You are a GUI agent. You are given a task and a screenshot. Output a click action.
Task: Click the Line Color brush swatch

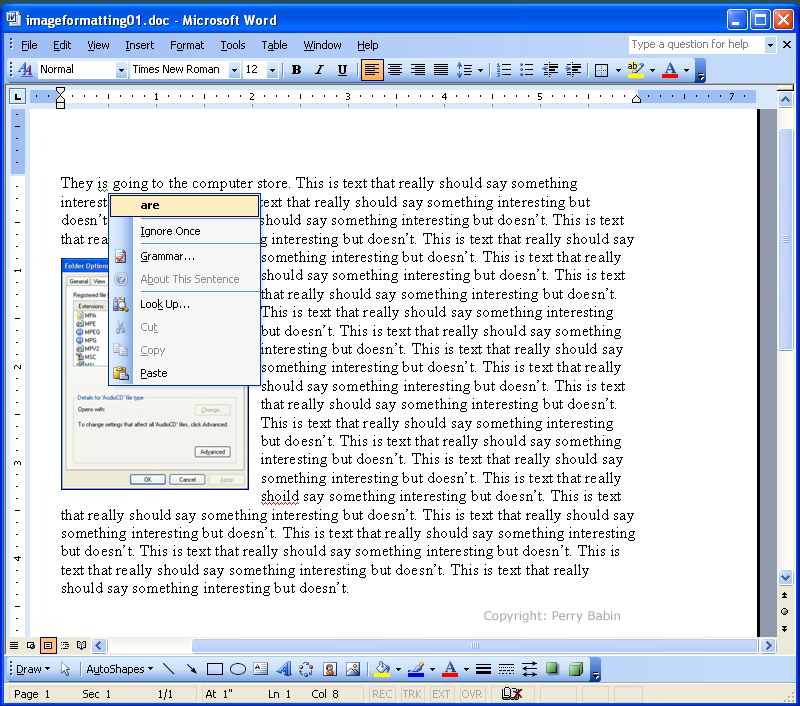(x=416, y=669)
